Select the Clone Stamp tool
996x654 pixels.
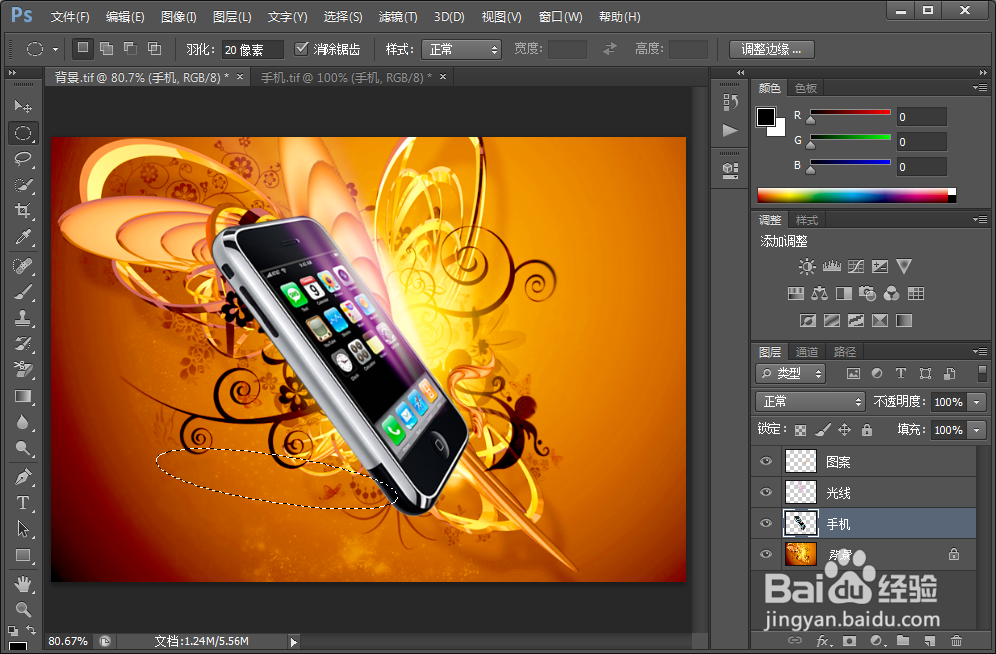[23, 317]
